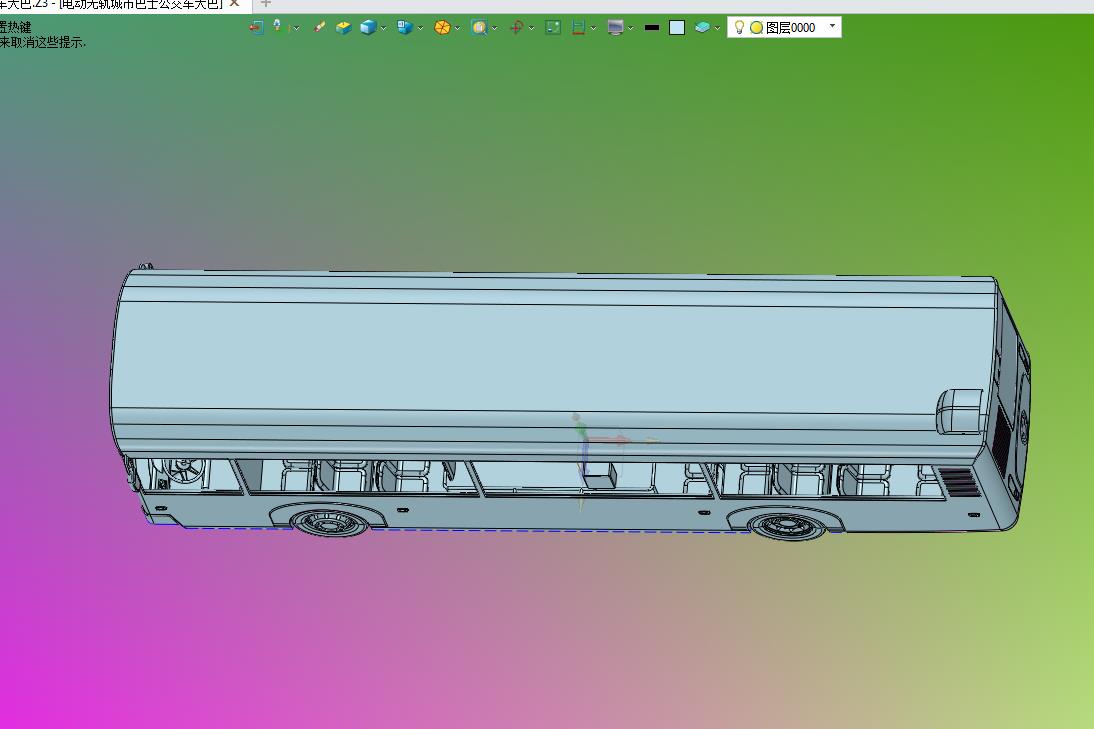Click the red rotate/axis icon
Screen dimensions: 1094x729
coord(516,27)
